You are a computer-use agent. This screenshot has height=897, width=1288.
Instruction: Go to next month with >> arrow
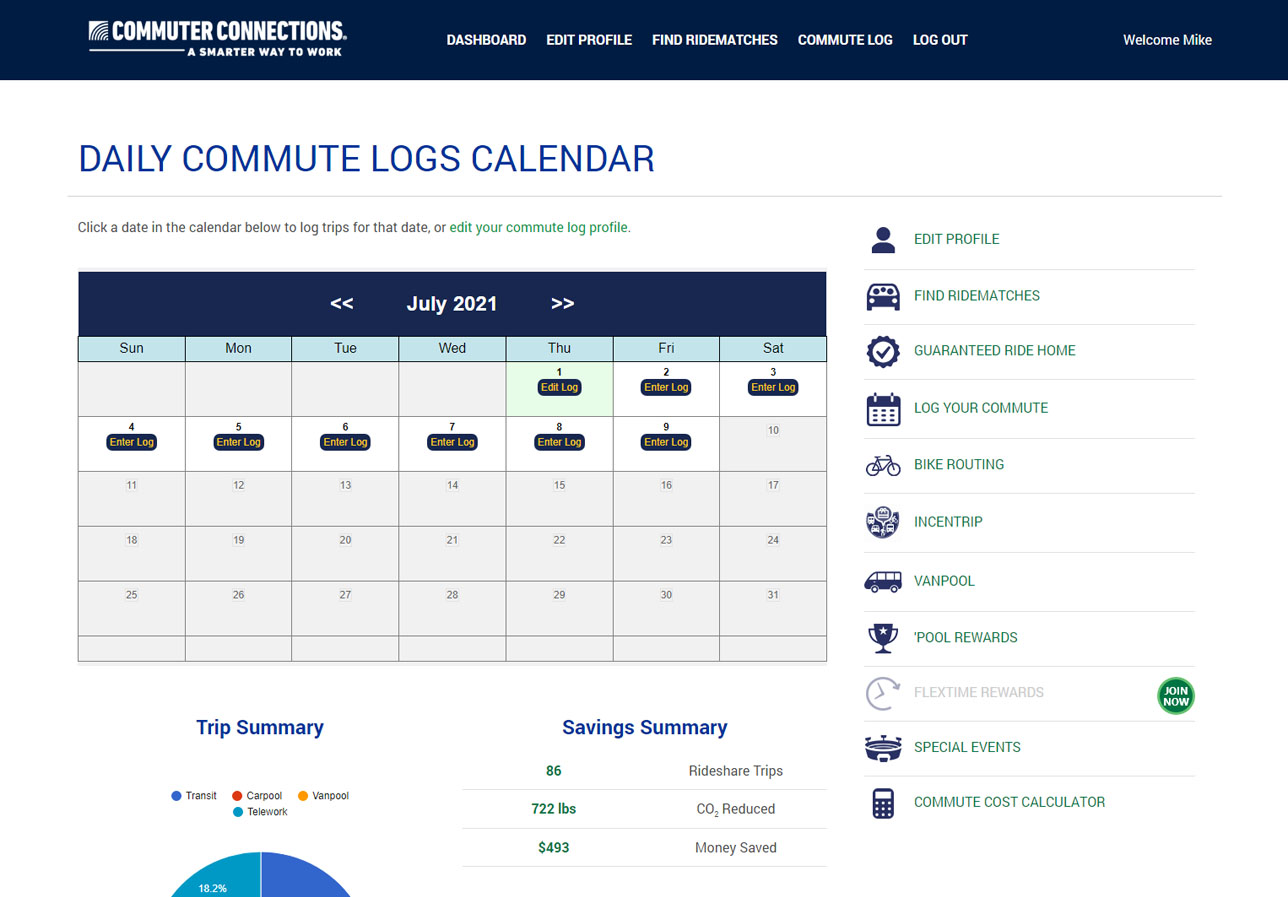click(x=562, y=304)
